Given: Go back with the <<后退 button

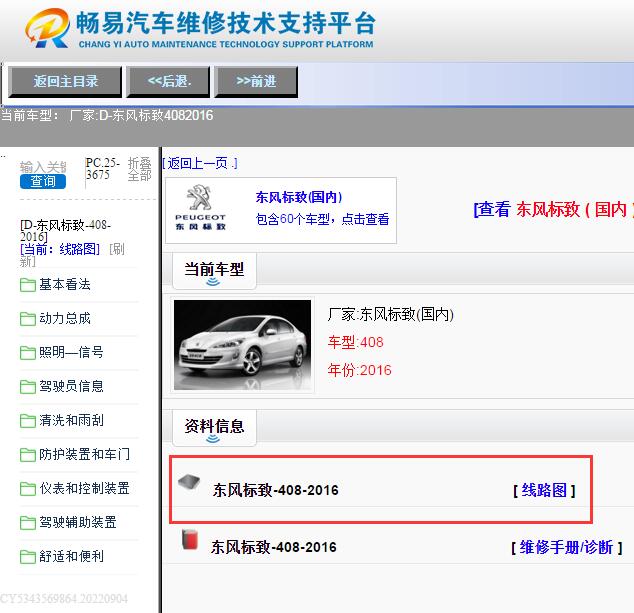Looking at the screenshot, I should (x=168, y=82).
